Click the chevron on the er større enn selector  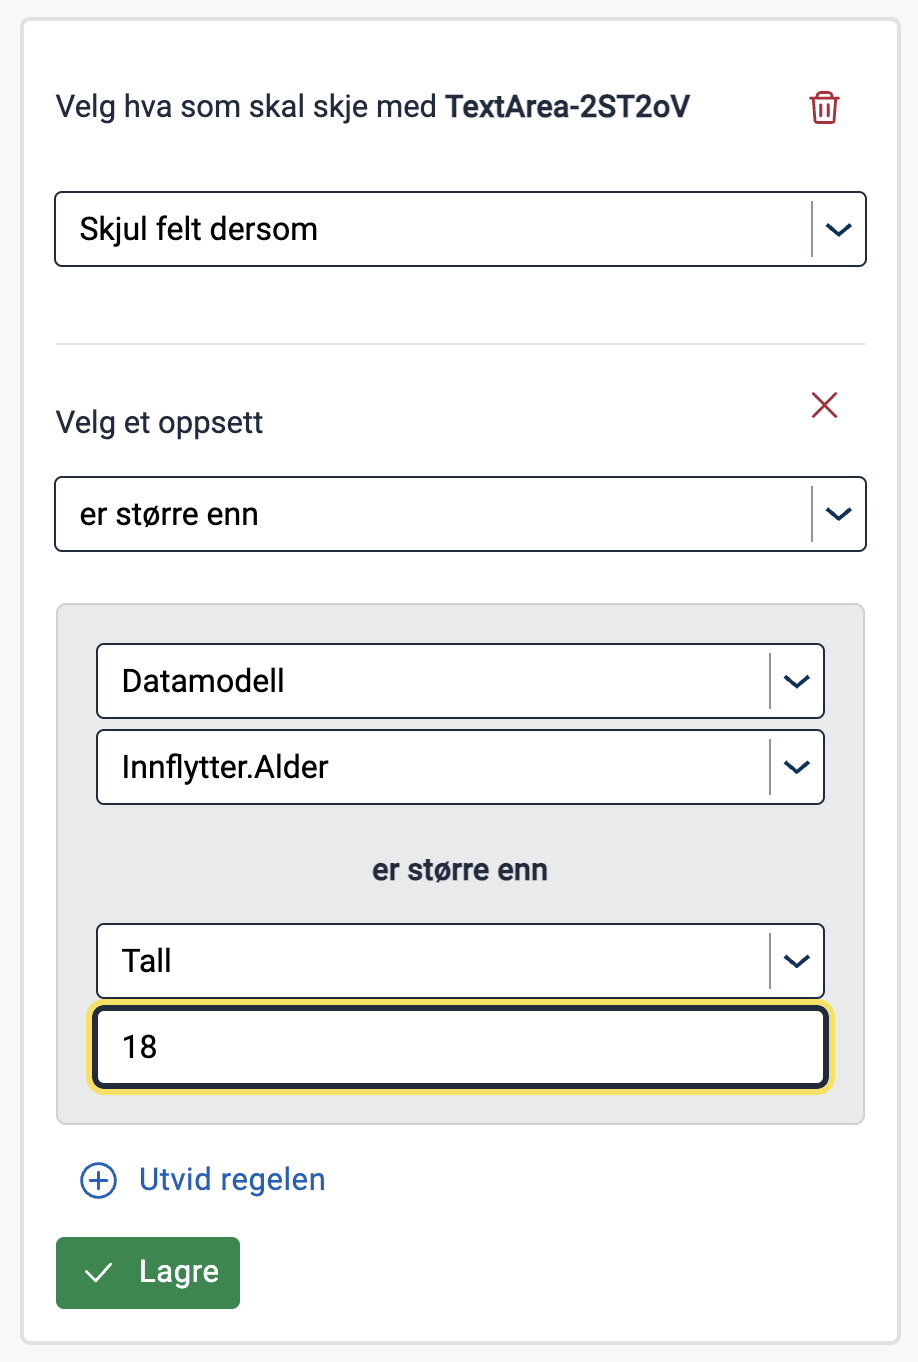click(839, 514)
